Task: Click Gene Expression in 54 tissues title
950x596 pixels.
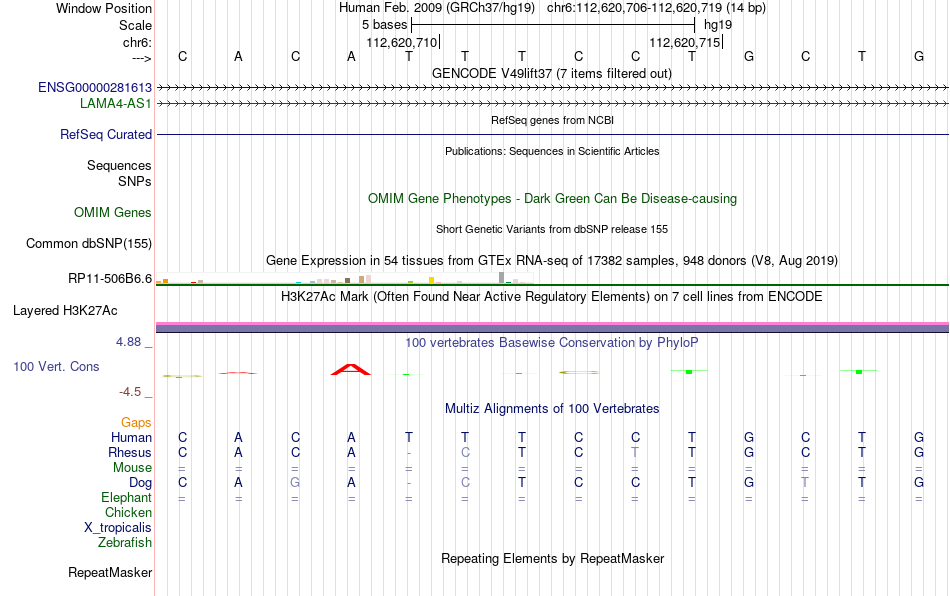Action: coord(552,260)
